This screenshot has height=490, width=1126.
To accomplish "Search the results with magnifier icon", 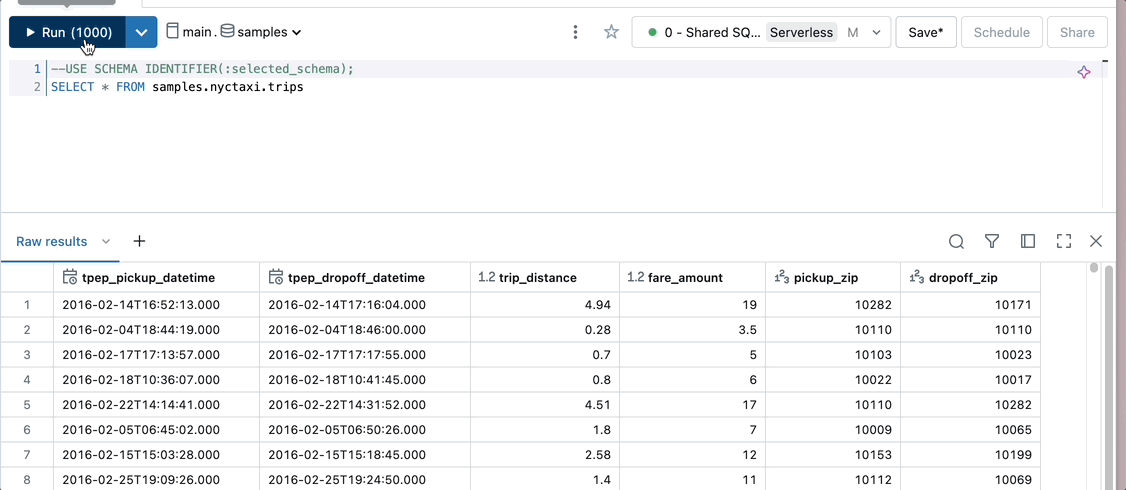I will pos(956,241).
